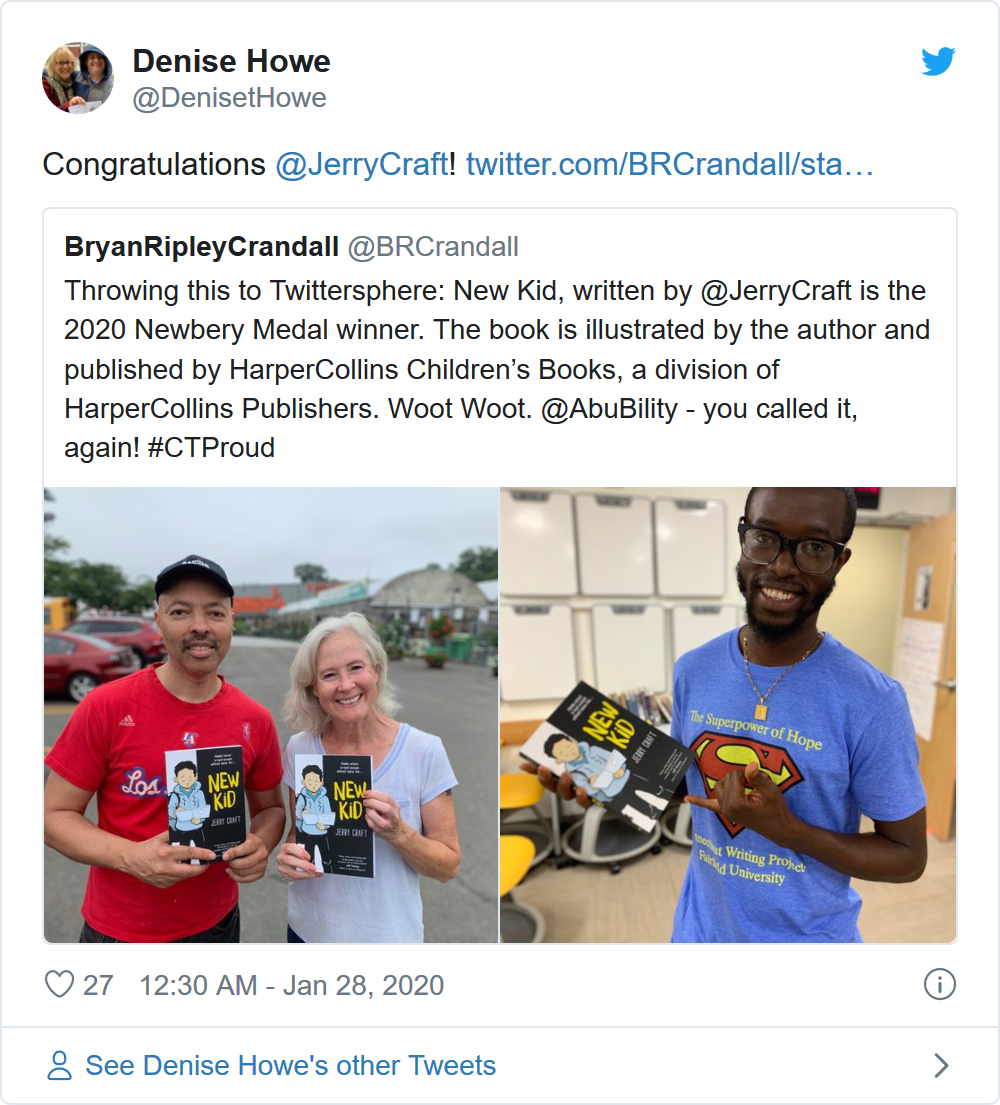Open the #CTProud hashtag
The width and height of the screenshot is (1000, 1105).
[211, 447]
